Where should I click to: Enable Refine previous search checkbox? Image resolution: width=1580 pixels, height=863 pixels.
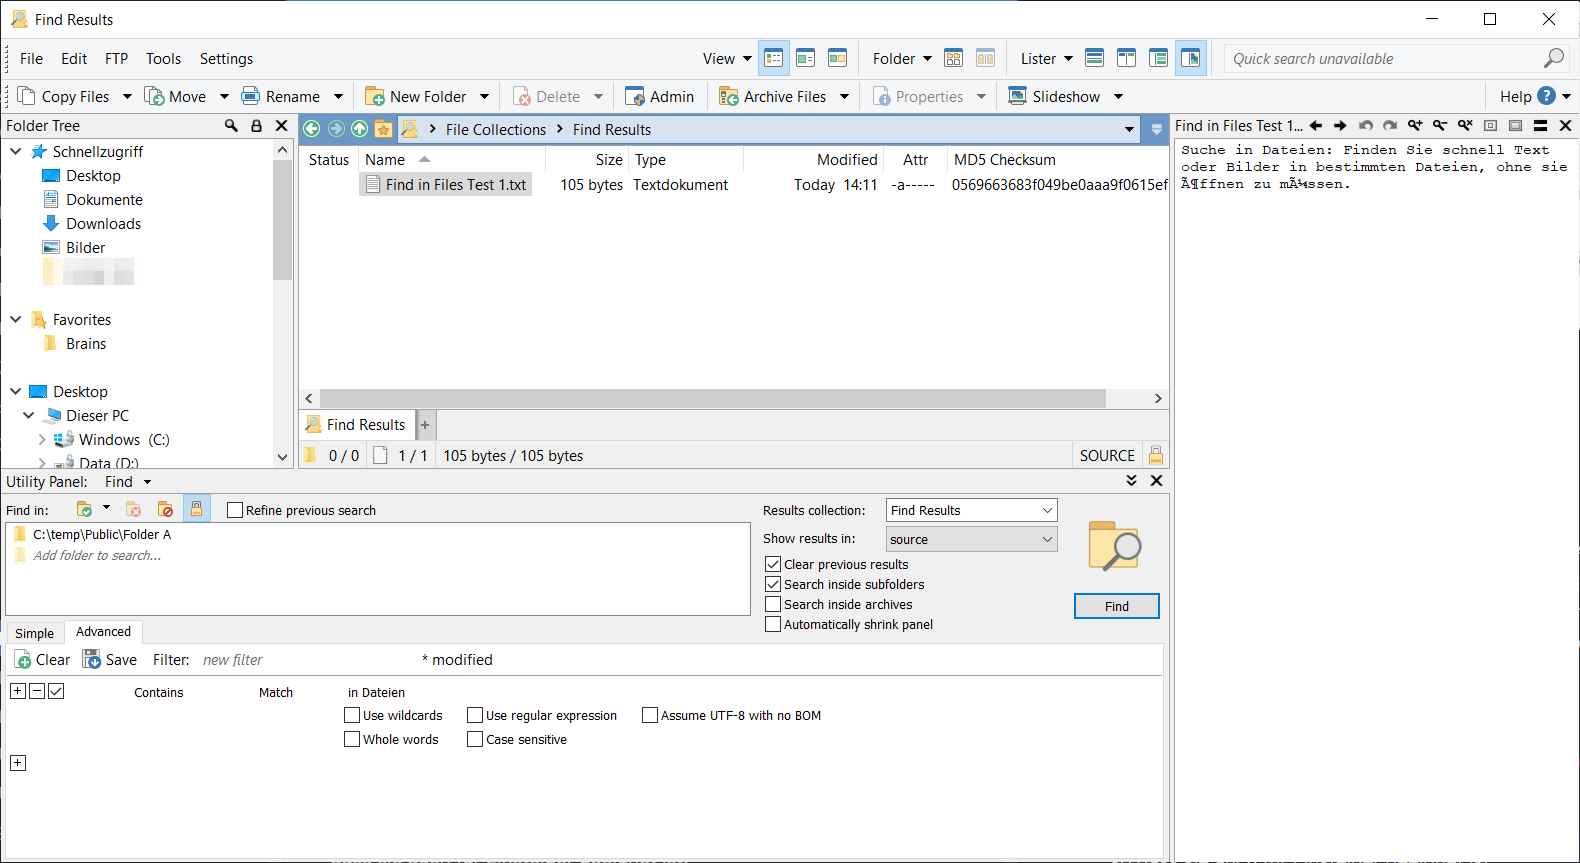click(236, 510)
